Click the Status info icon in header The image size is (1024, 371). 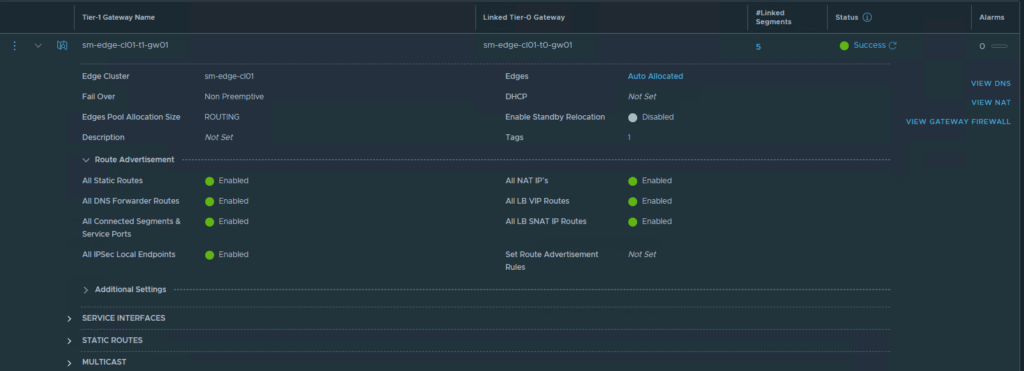(867, 18)
